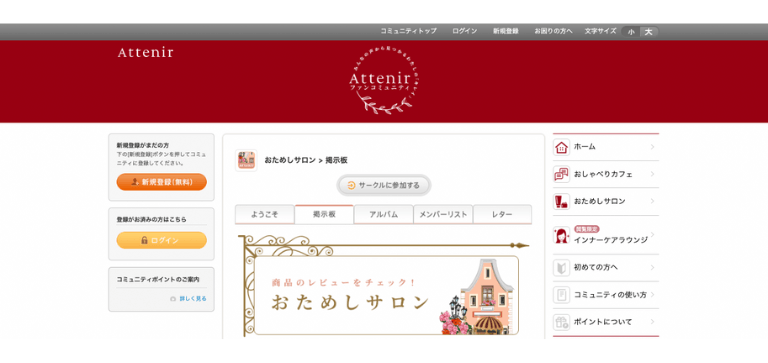Set font size to 小

pyautogui.click(x=631, y=32)
